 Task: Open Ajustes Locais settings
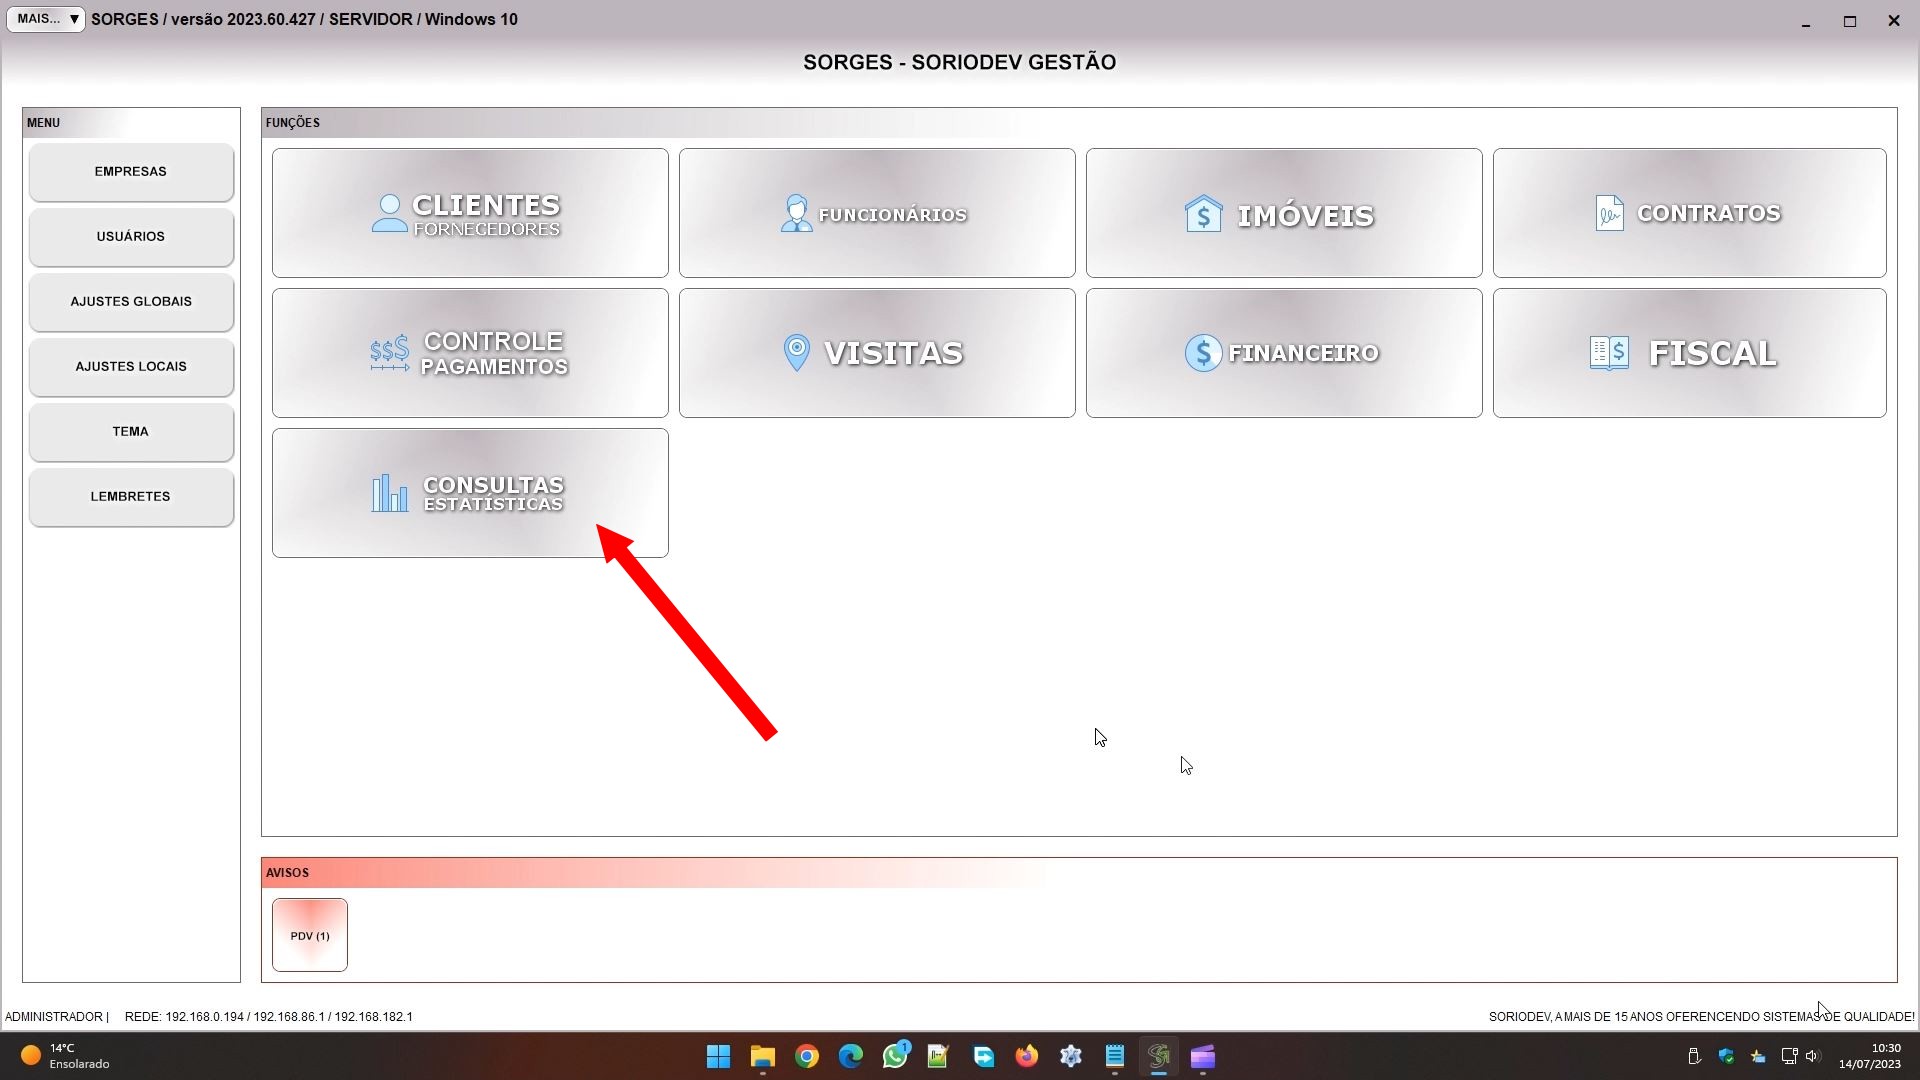point(131,367)
